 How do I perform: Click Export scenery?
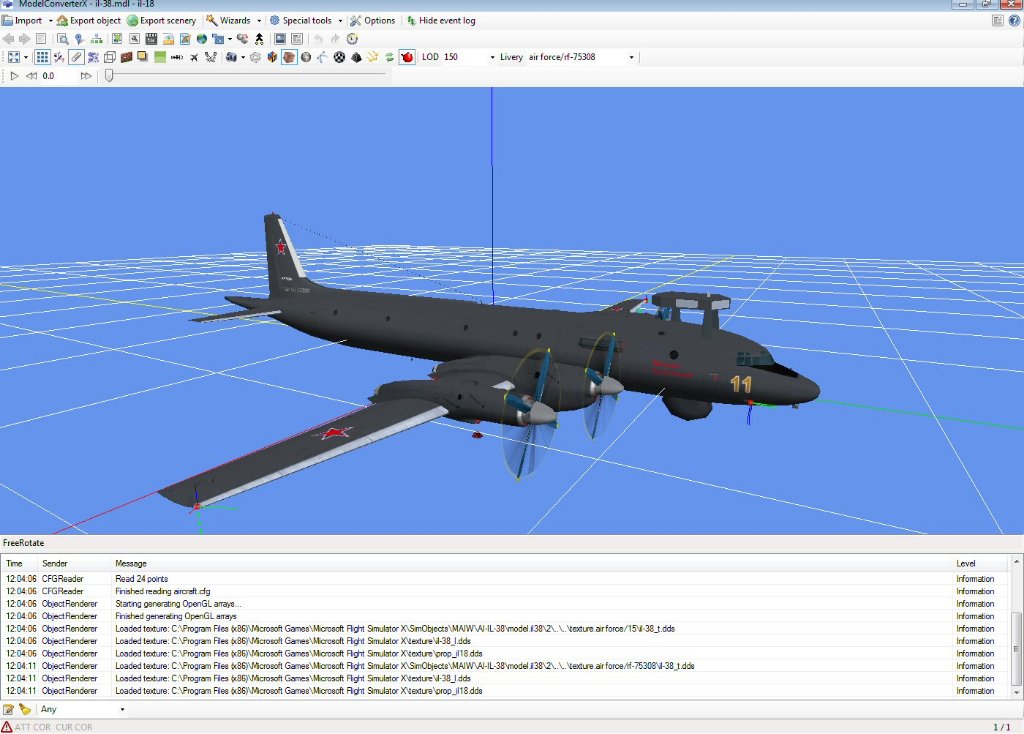pos(161,20)
